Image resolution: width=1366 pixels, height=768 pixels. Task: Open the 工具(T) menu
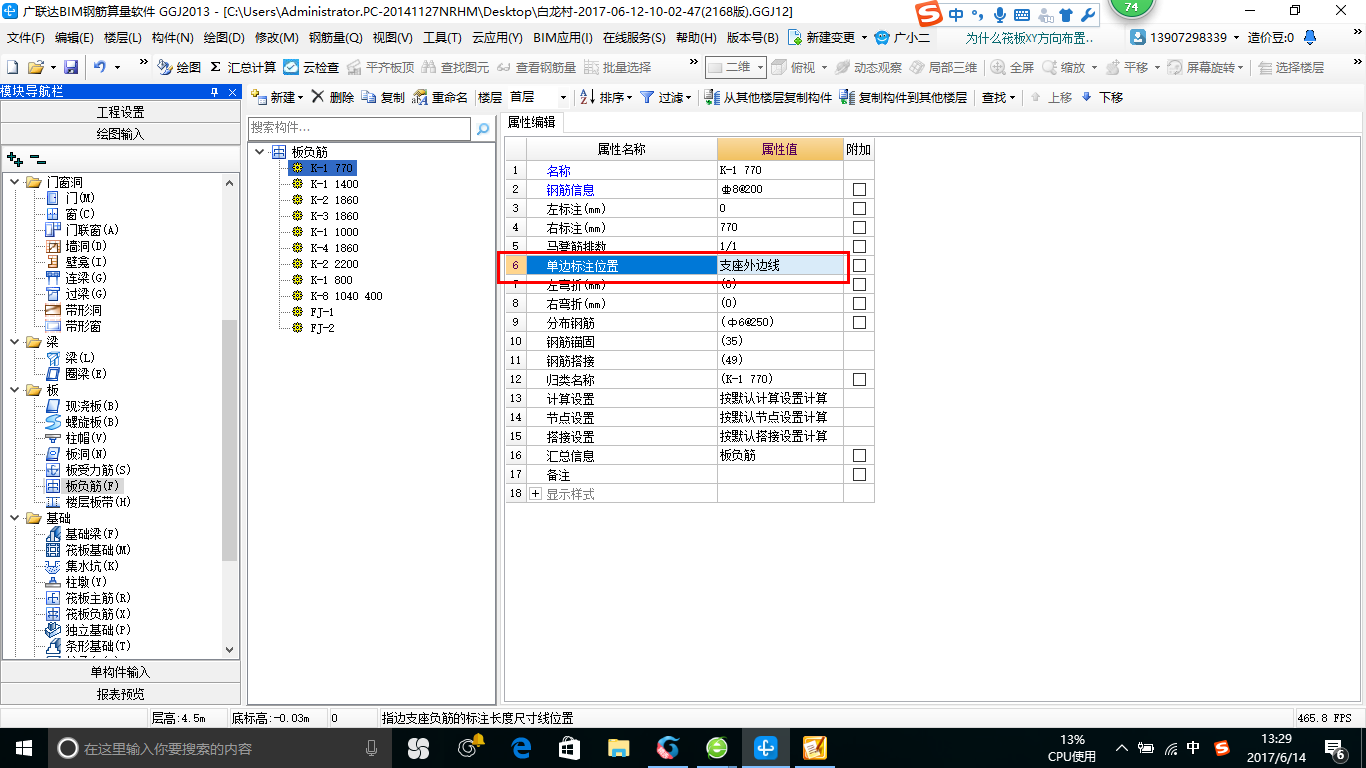point(442,37)
